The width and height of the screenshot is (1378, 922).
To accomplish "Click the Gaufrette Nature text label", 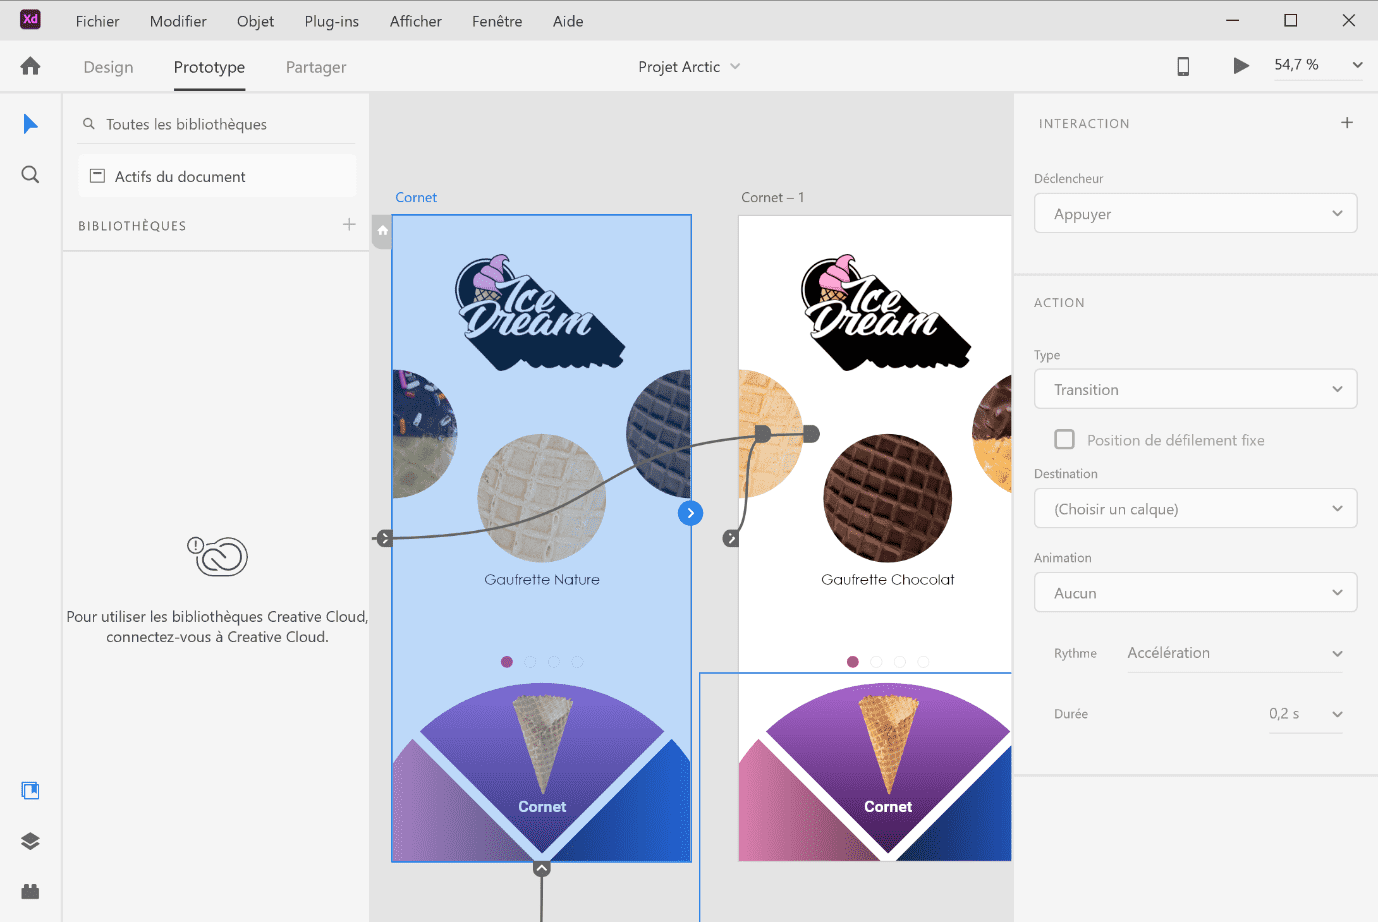I will point(542,580).
